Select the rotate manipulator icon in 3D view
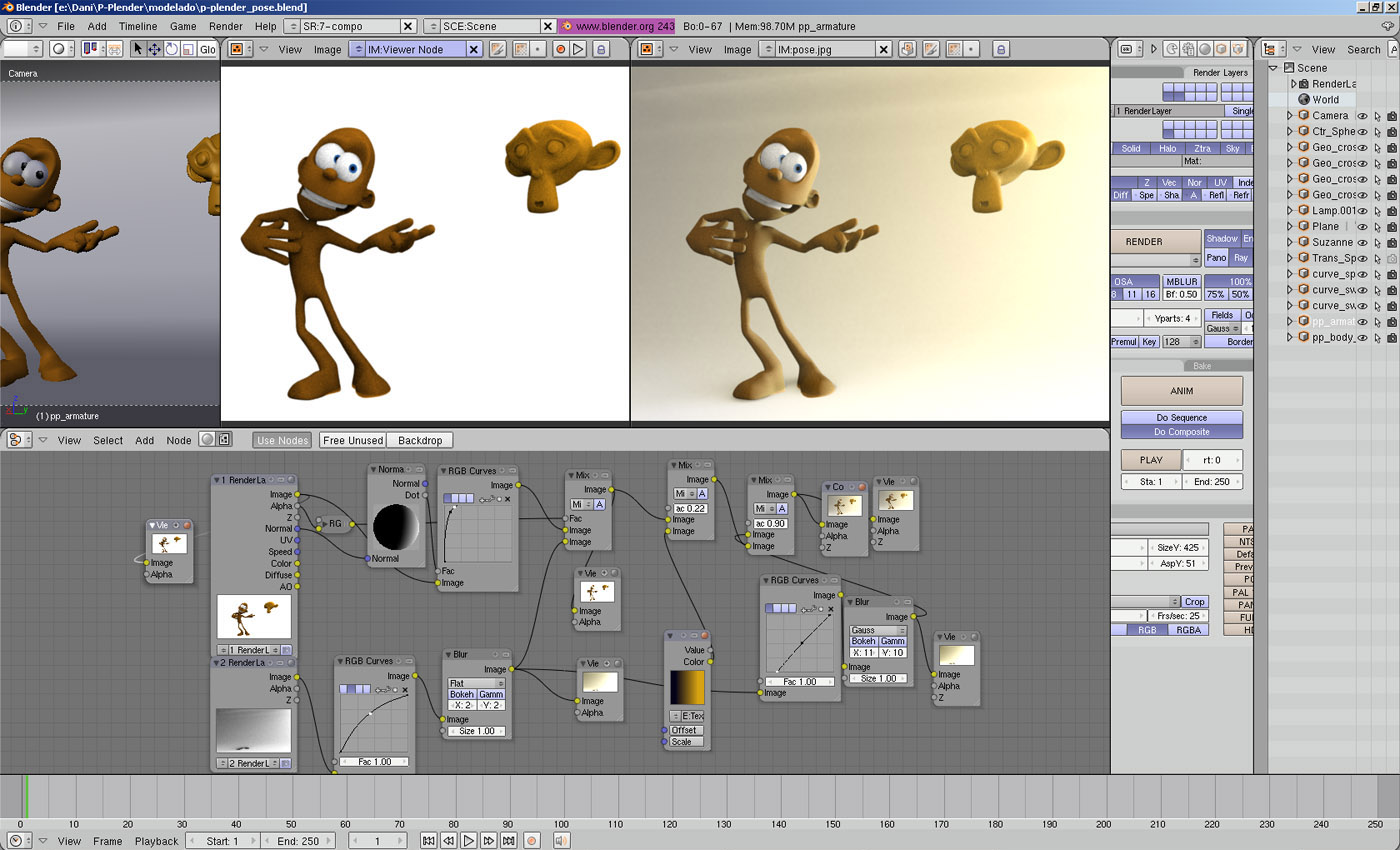This screenshot has height=850, width=1400. click(171, 49)
